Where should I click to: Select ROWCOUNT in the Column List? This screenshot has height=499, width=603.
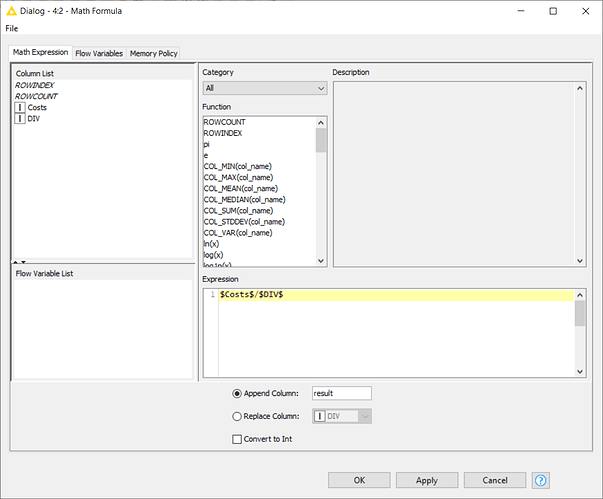[36, 96]
